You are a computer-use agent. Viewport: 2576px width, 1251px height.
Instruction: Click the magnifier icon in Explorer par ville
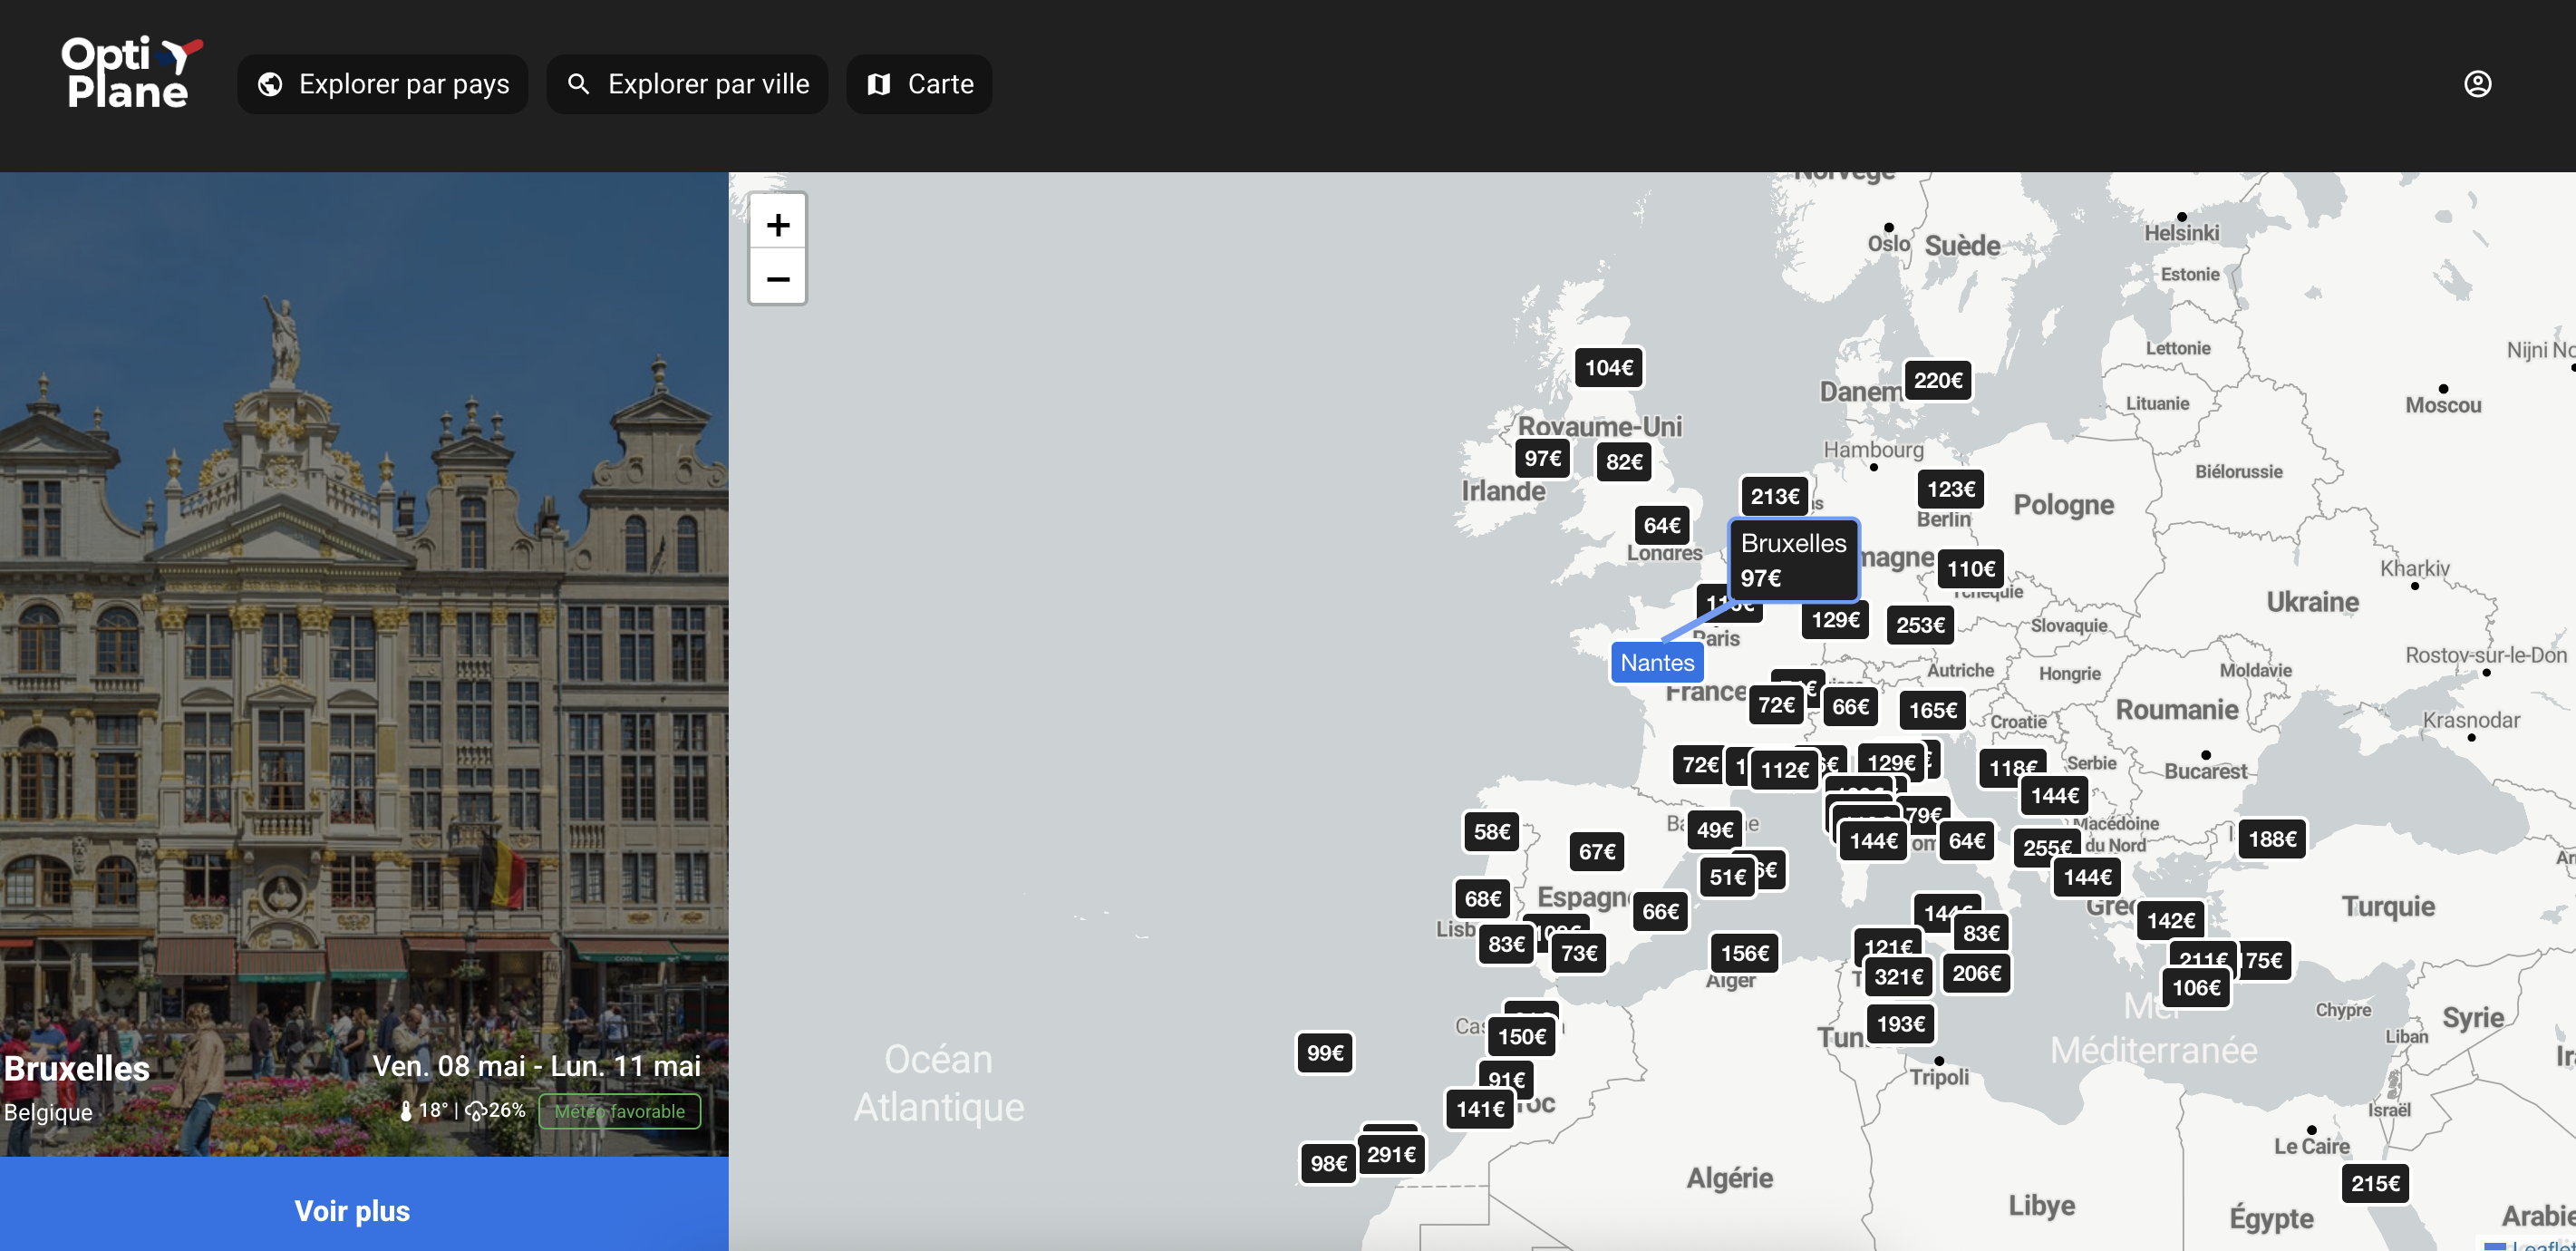click(x=579, y=84)
